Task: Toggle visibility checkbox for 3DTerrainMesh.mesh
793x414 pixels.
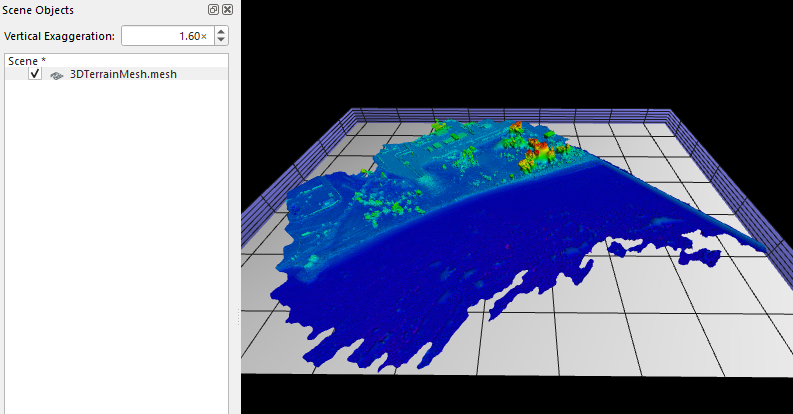Action: click(x=35, y=74)
